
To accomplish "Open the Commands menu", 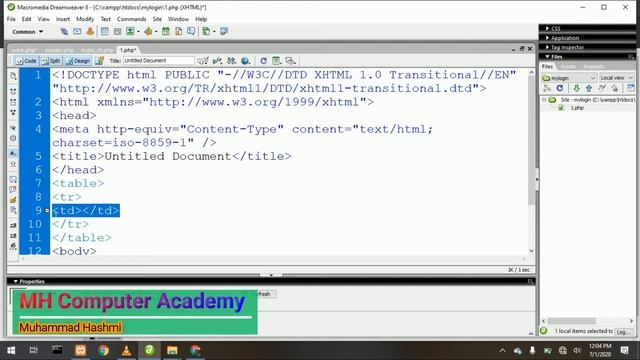I will 131,19.
